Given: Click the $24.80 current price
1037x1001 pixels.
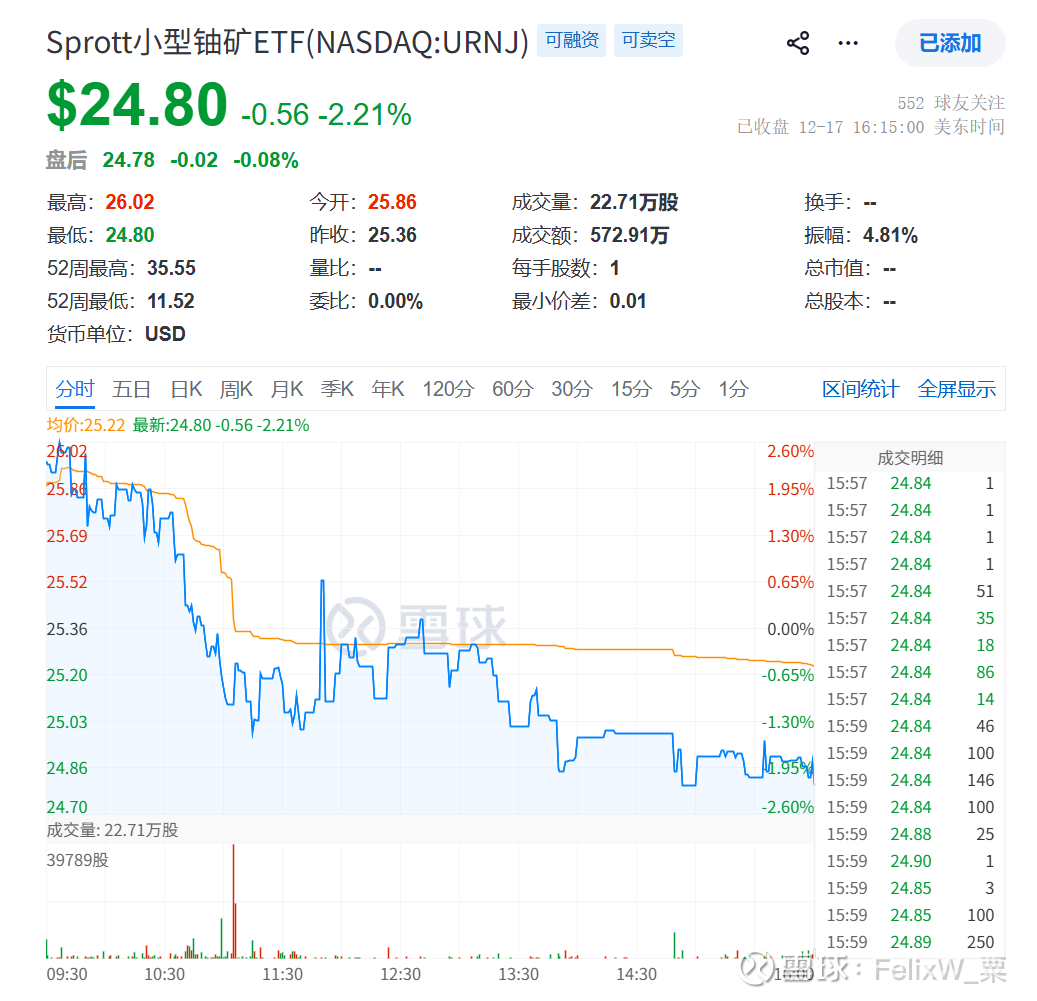Looking at the screenshot, I should point(138,104).
